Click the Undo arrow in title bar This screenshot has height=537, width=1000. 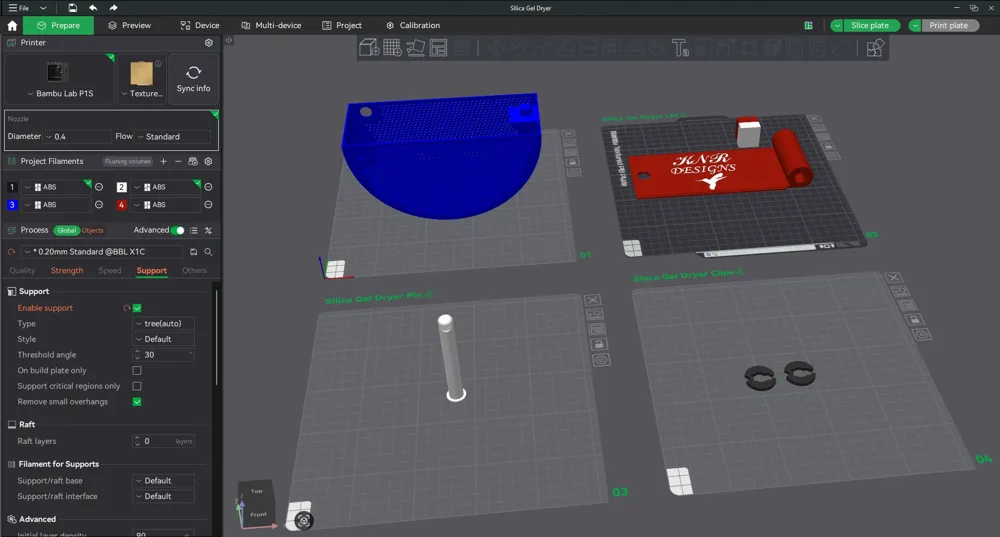coord(93,8)
